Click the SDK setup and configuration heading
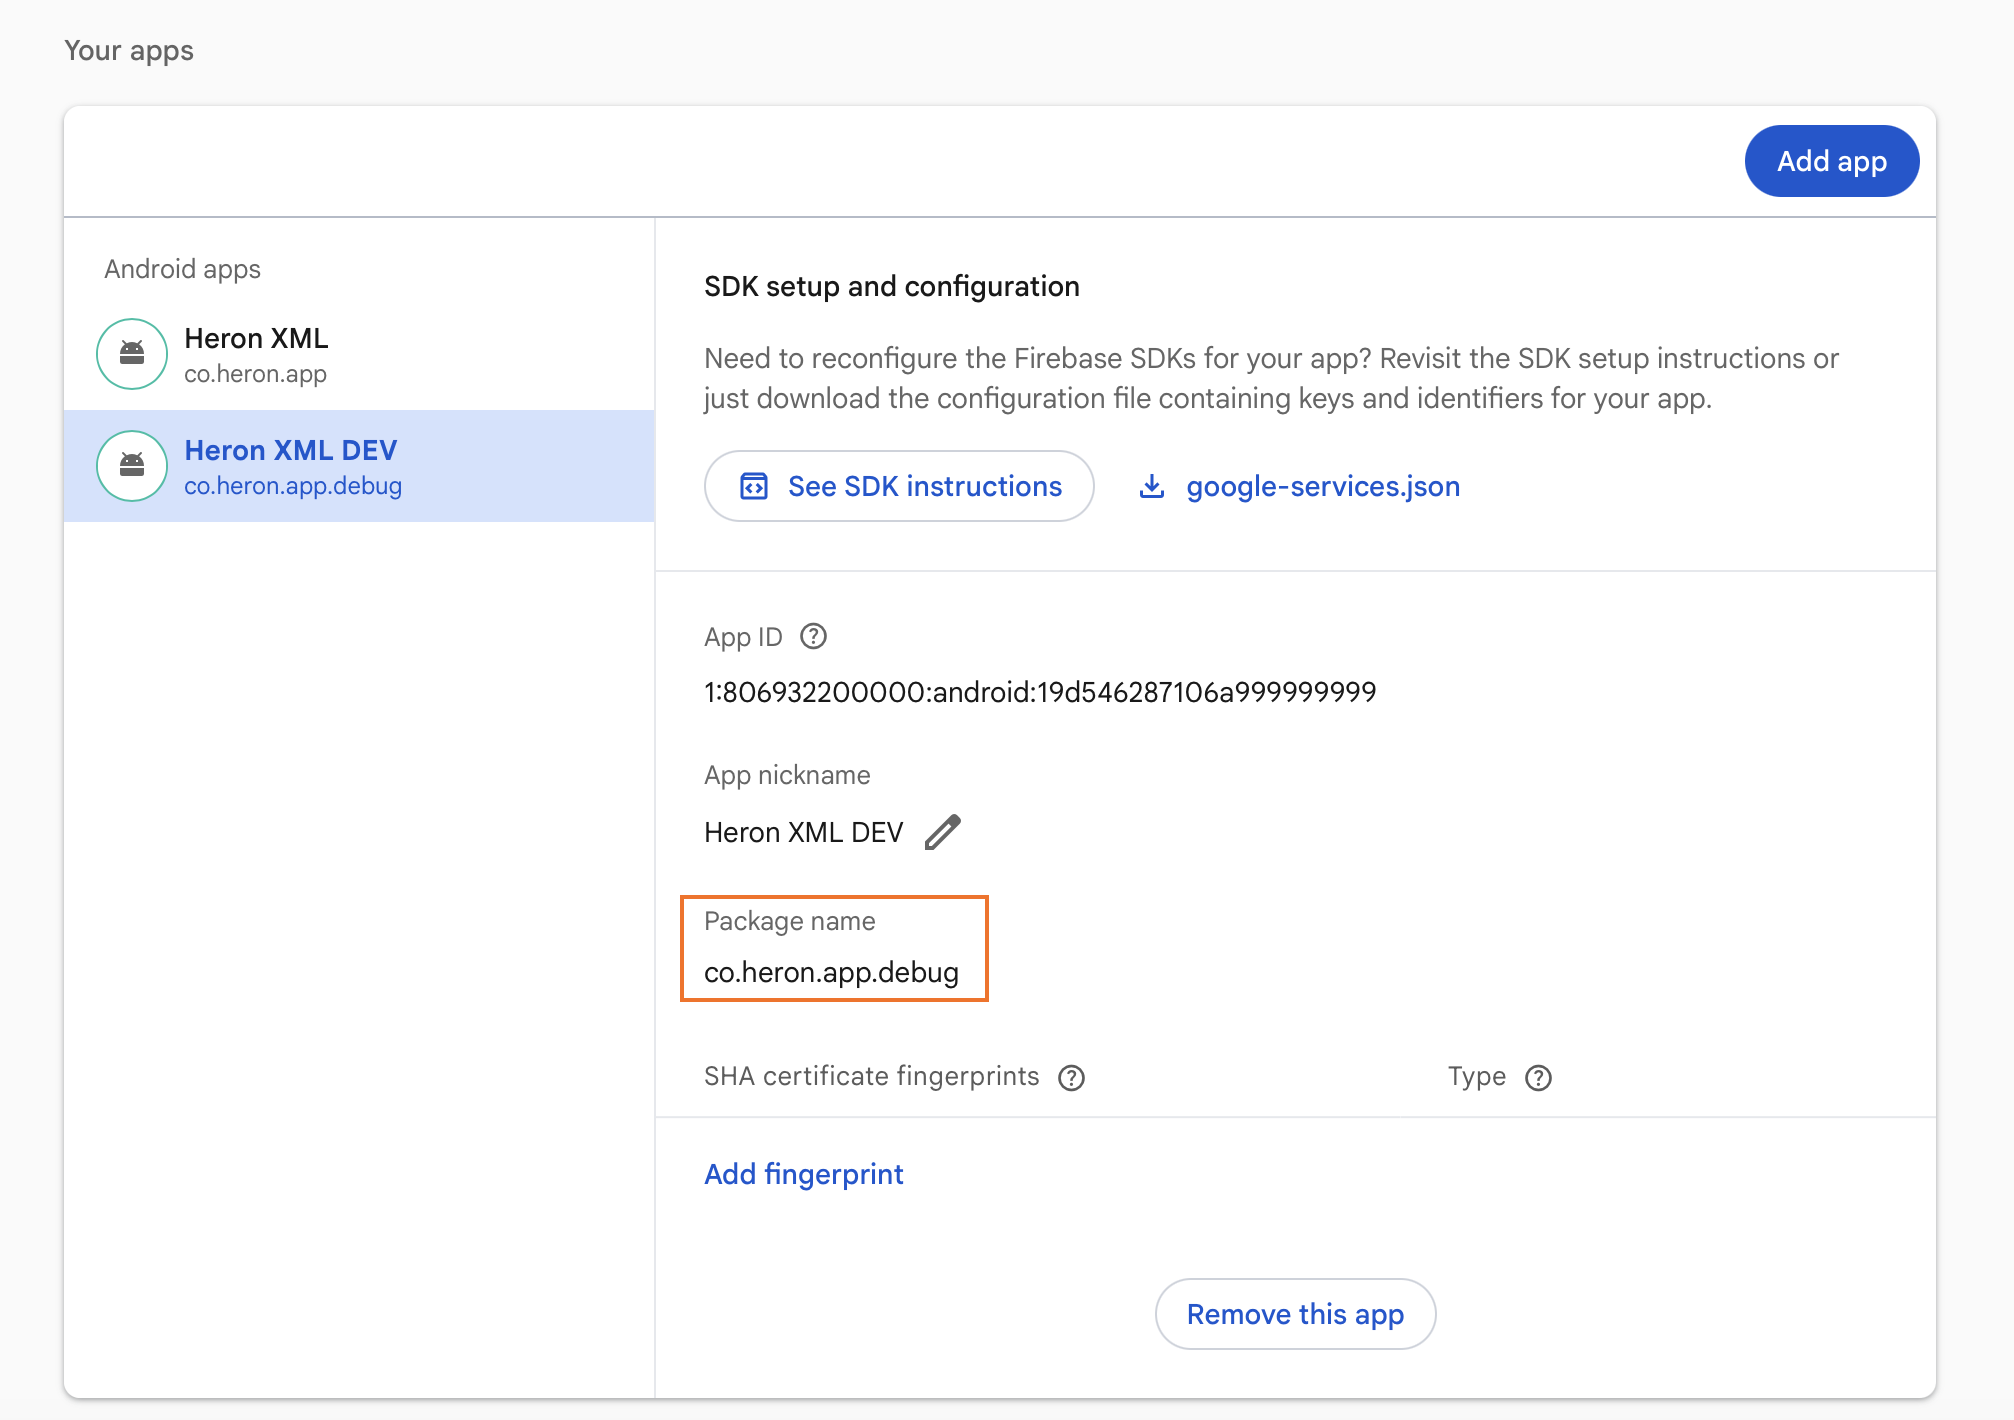 coord(892,286)
